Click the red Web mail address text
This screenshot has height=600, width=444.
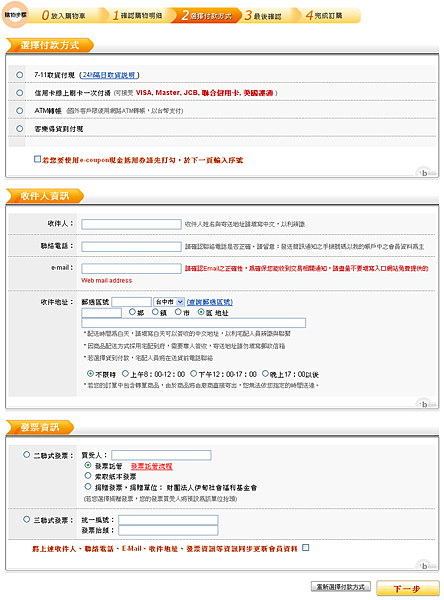click(106, 280)
